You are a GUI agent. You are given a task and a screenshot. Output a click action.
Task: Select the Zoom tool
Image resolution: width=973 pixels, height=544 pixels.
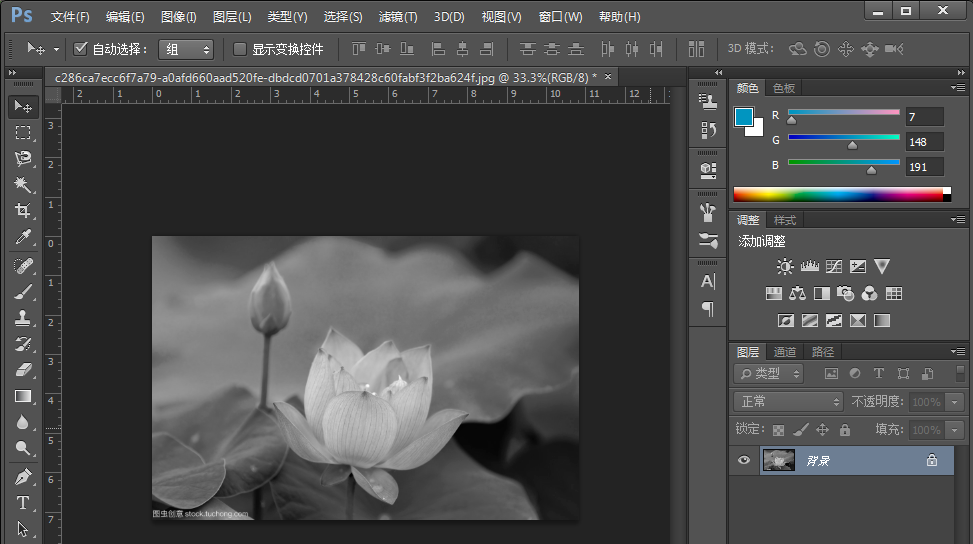click(x=22, y=448)
